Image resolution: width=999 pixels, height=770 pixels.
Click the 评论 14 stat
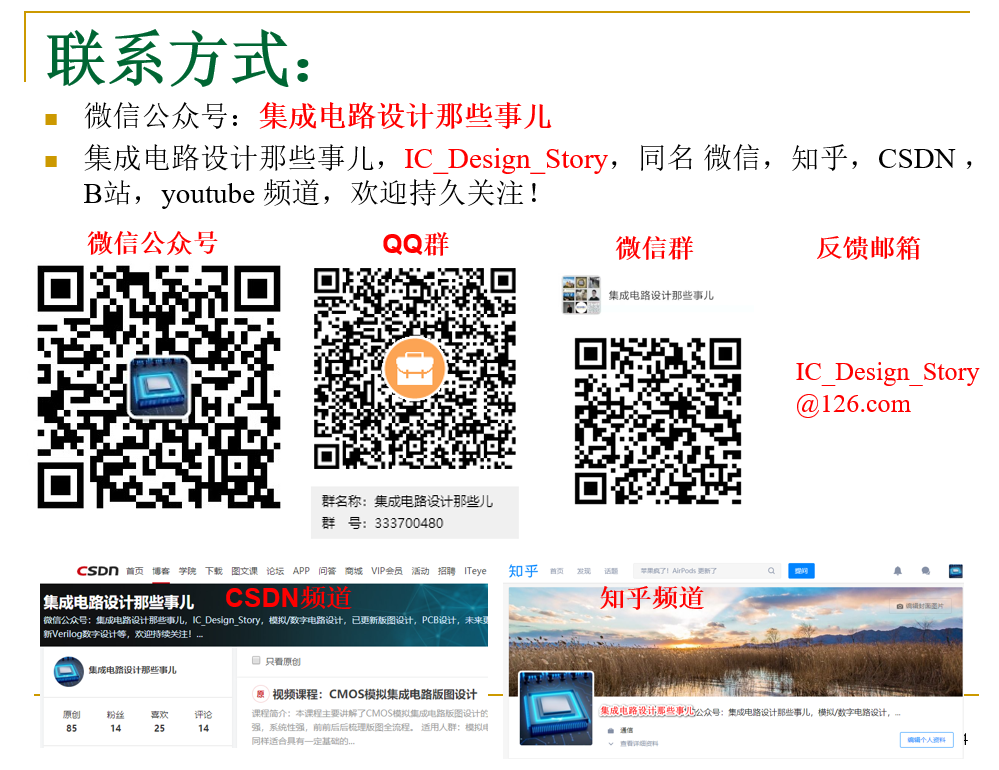tap(203, 722)
